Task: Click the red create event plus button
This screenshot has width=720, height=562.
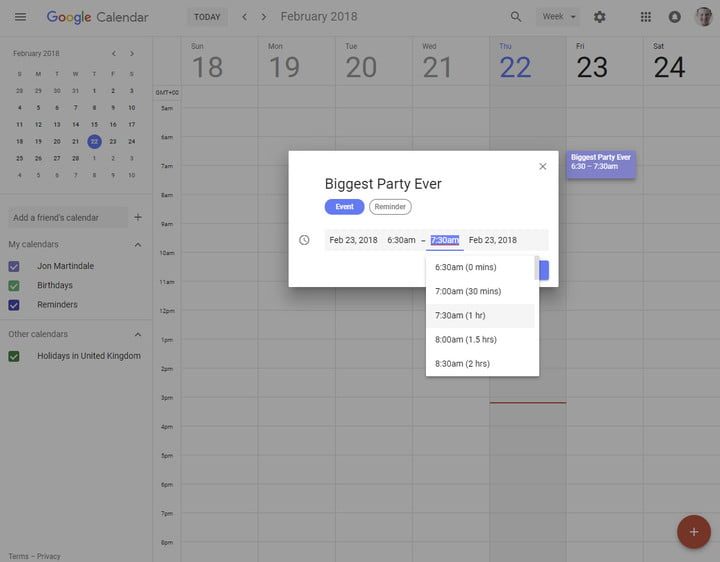Action: click(x=693, y=531)
